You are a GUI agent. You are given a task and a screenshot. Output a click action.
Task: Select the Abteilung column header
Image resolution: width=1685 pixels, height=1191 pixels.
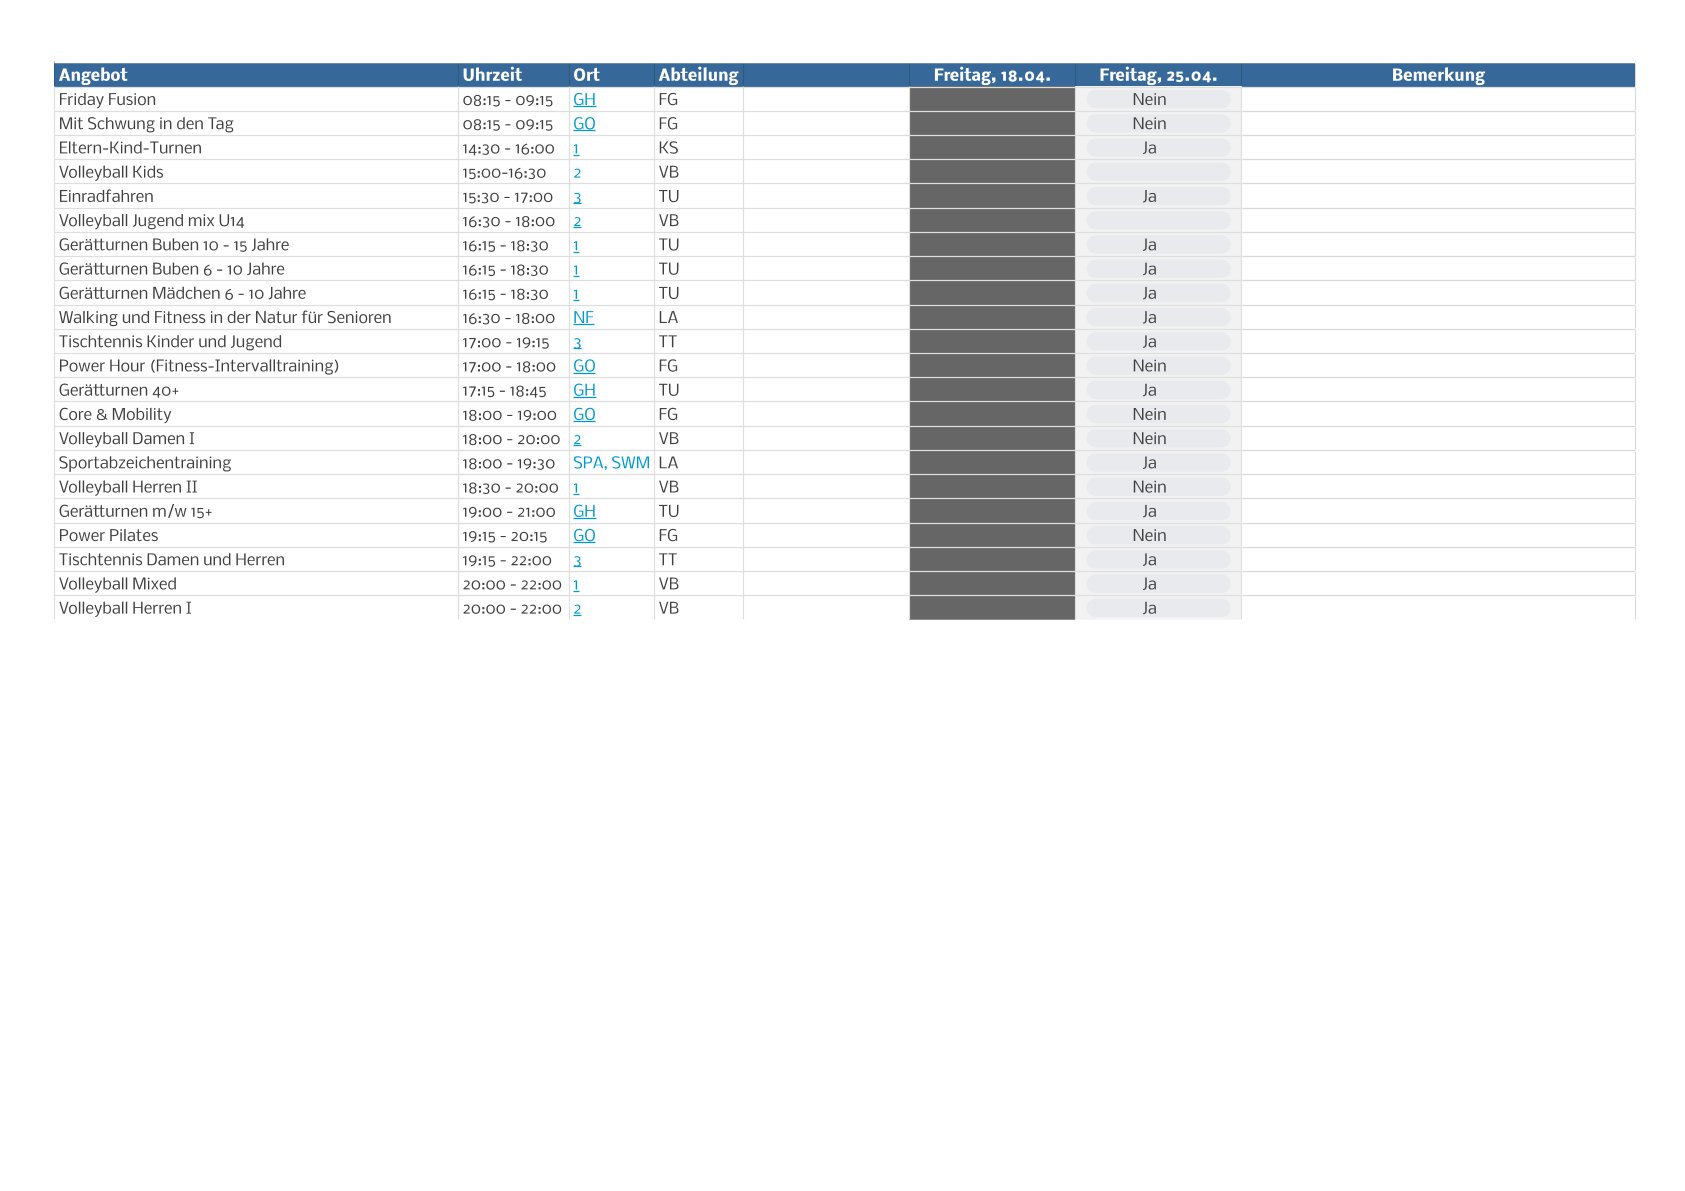pyautogui.click(x=699, y=75)
